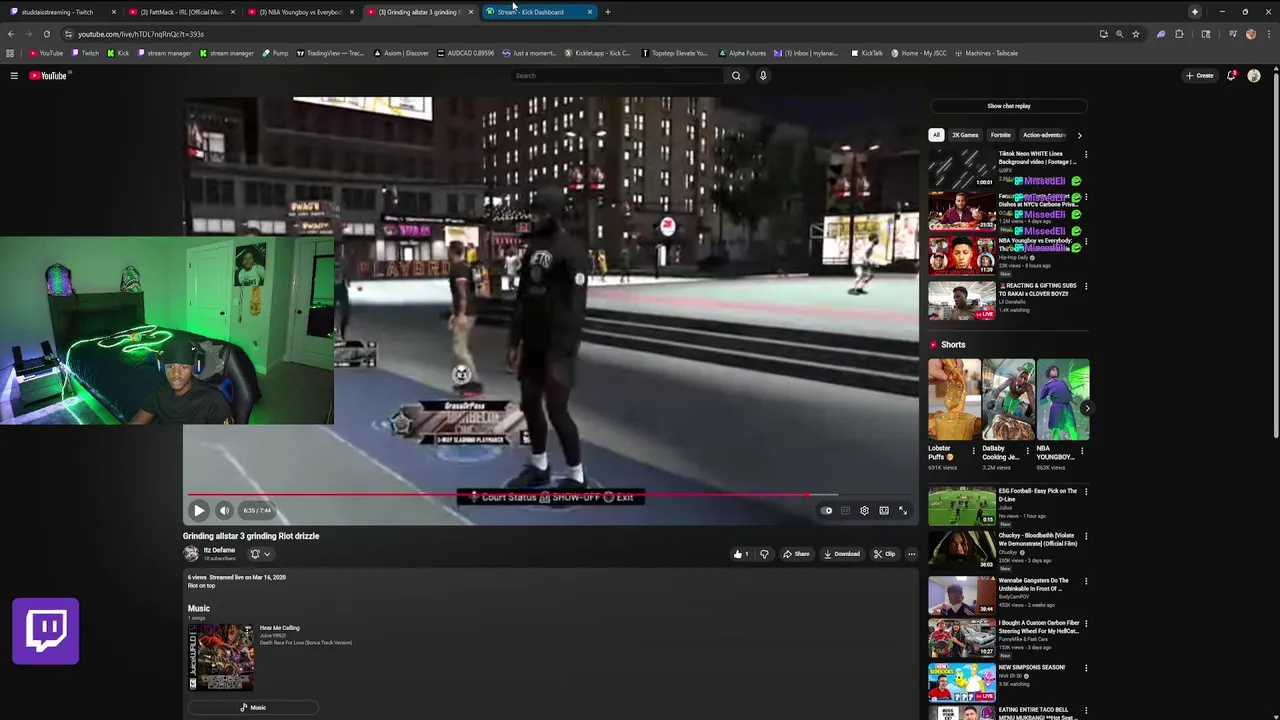
Task: Bookmark this page with star icon
Action: tap(1135, 34)
